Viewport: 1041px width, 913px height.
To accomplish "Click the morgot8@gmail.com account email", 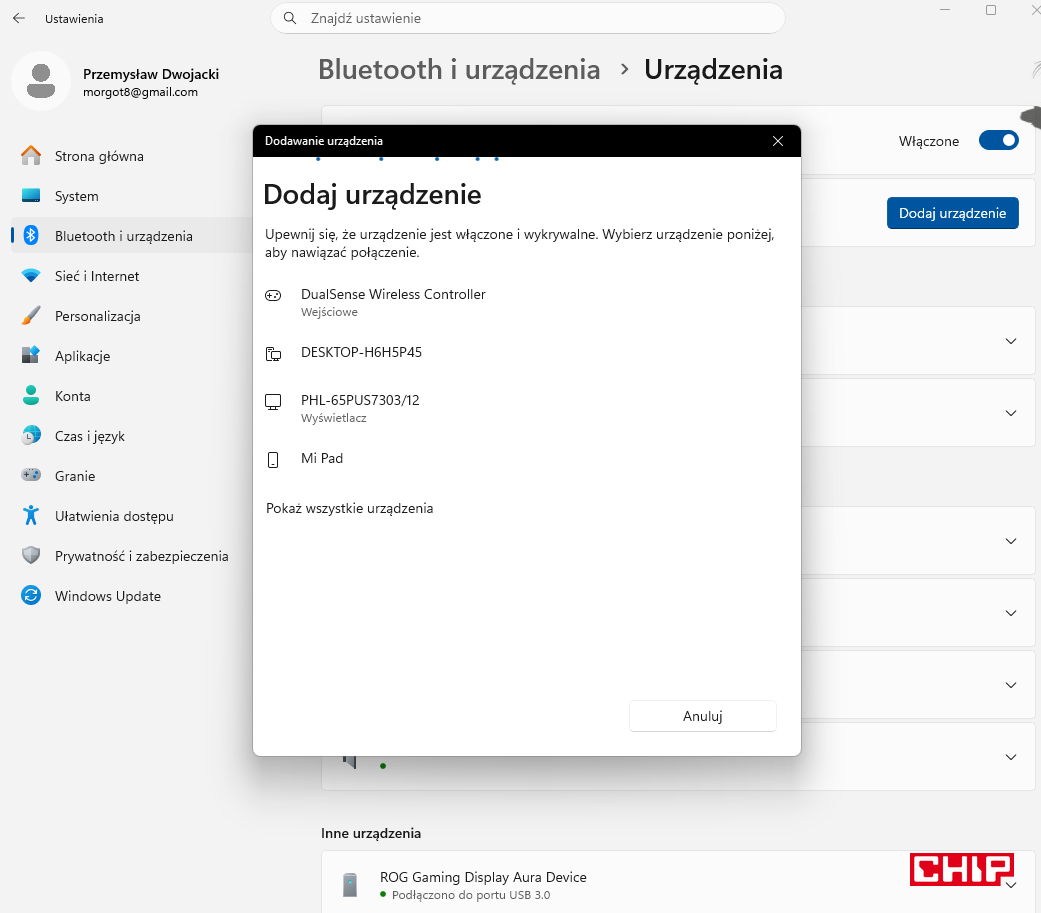I will (140, 92).
